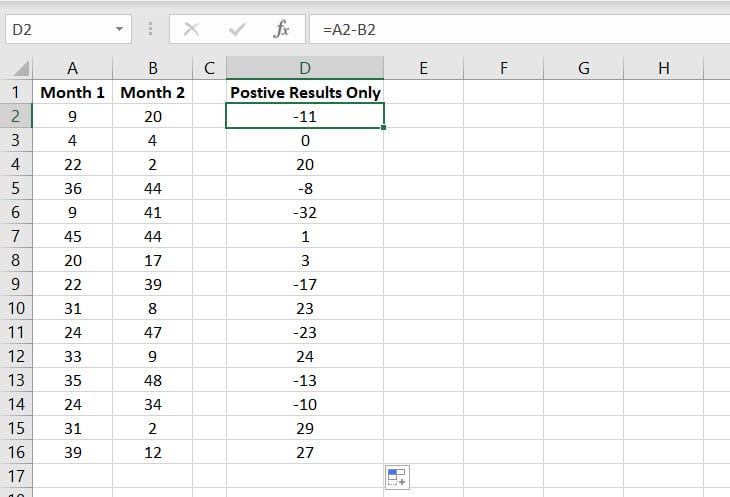Select row 1 header
The image size is (730, 497).
pos(16,92)
